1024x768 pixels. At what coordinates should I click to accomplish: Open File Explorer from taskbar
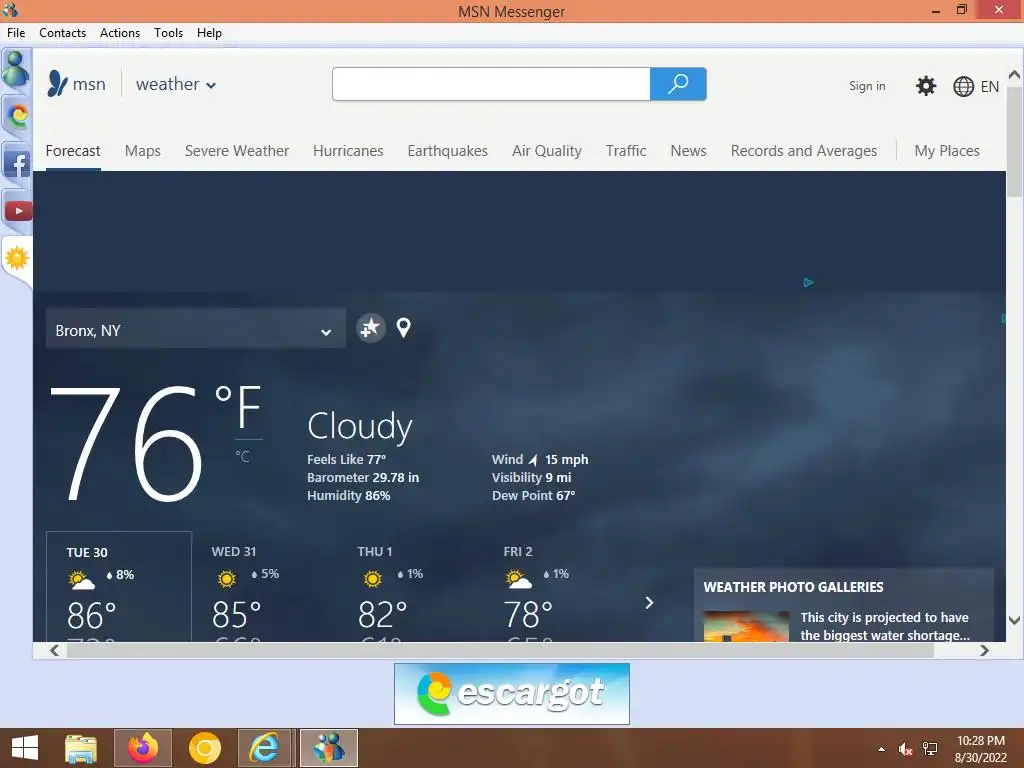point(81,748)
